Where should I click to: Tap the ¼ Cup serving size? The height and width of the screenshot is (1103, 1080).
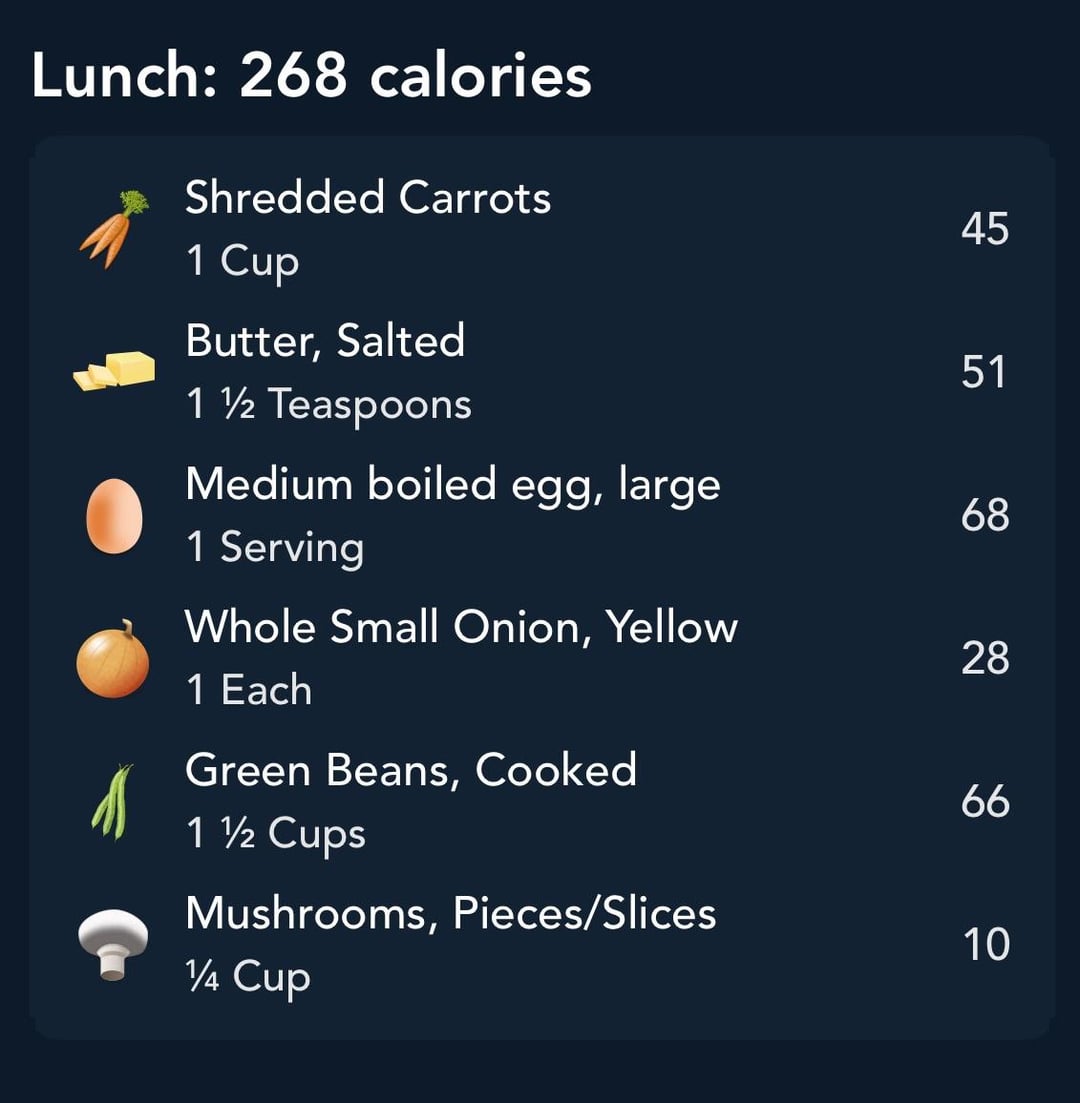click(248, 977)
